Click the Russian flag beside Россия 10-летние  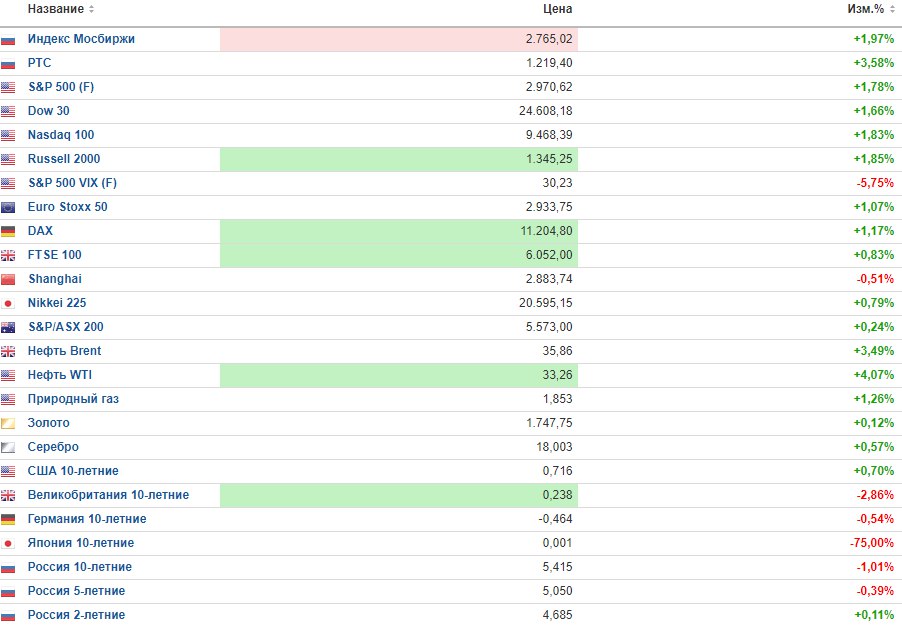8,568
